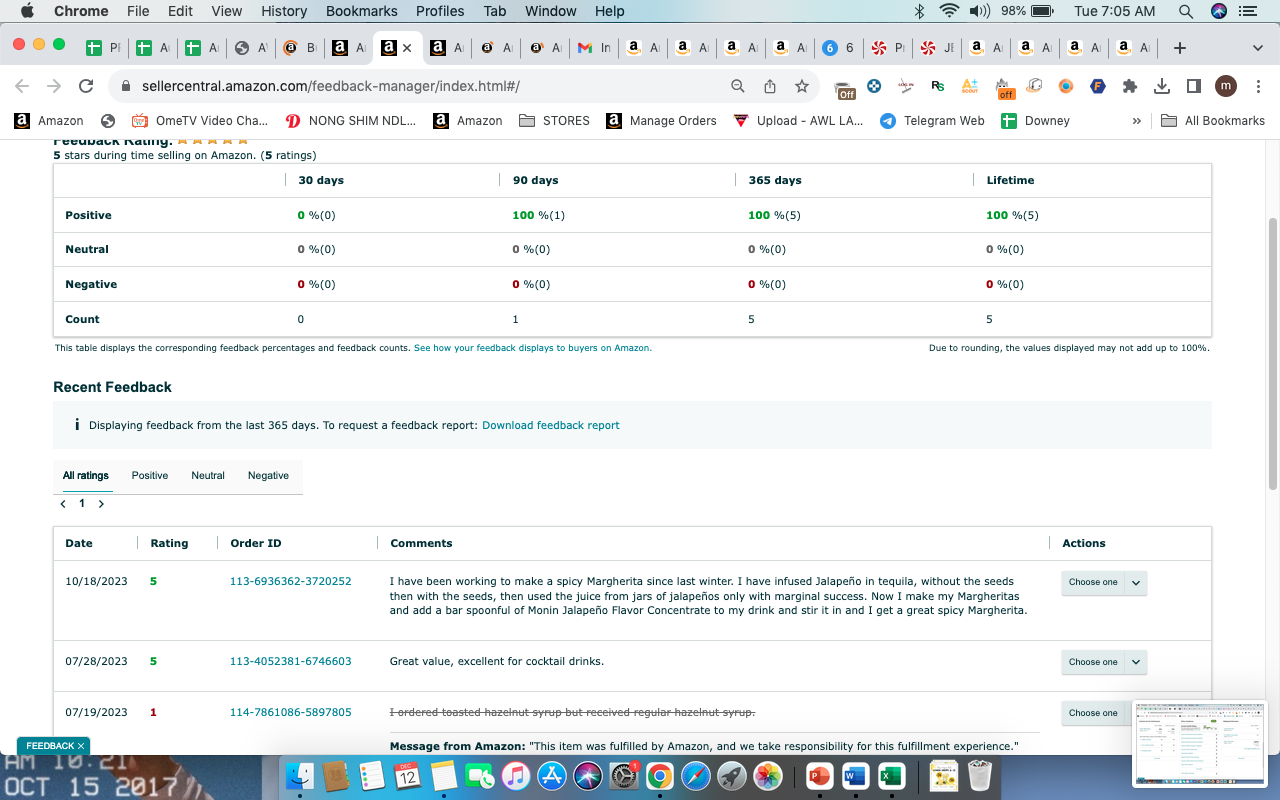Open the Apple menu
1280x800 pixels.
click(x=26, y=11)
